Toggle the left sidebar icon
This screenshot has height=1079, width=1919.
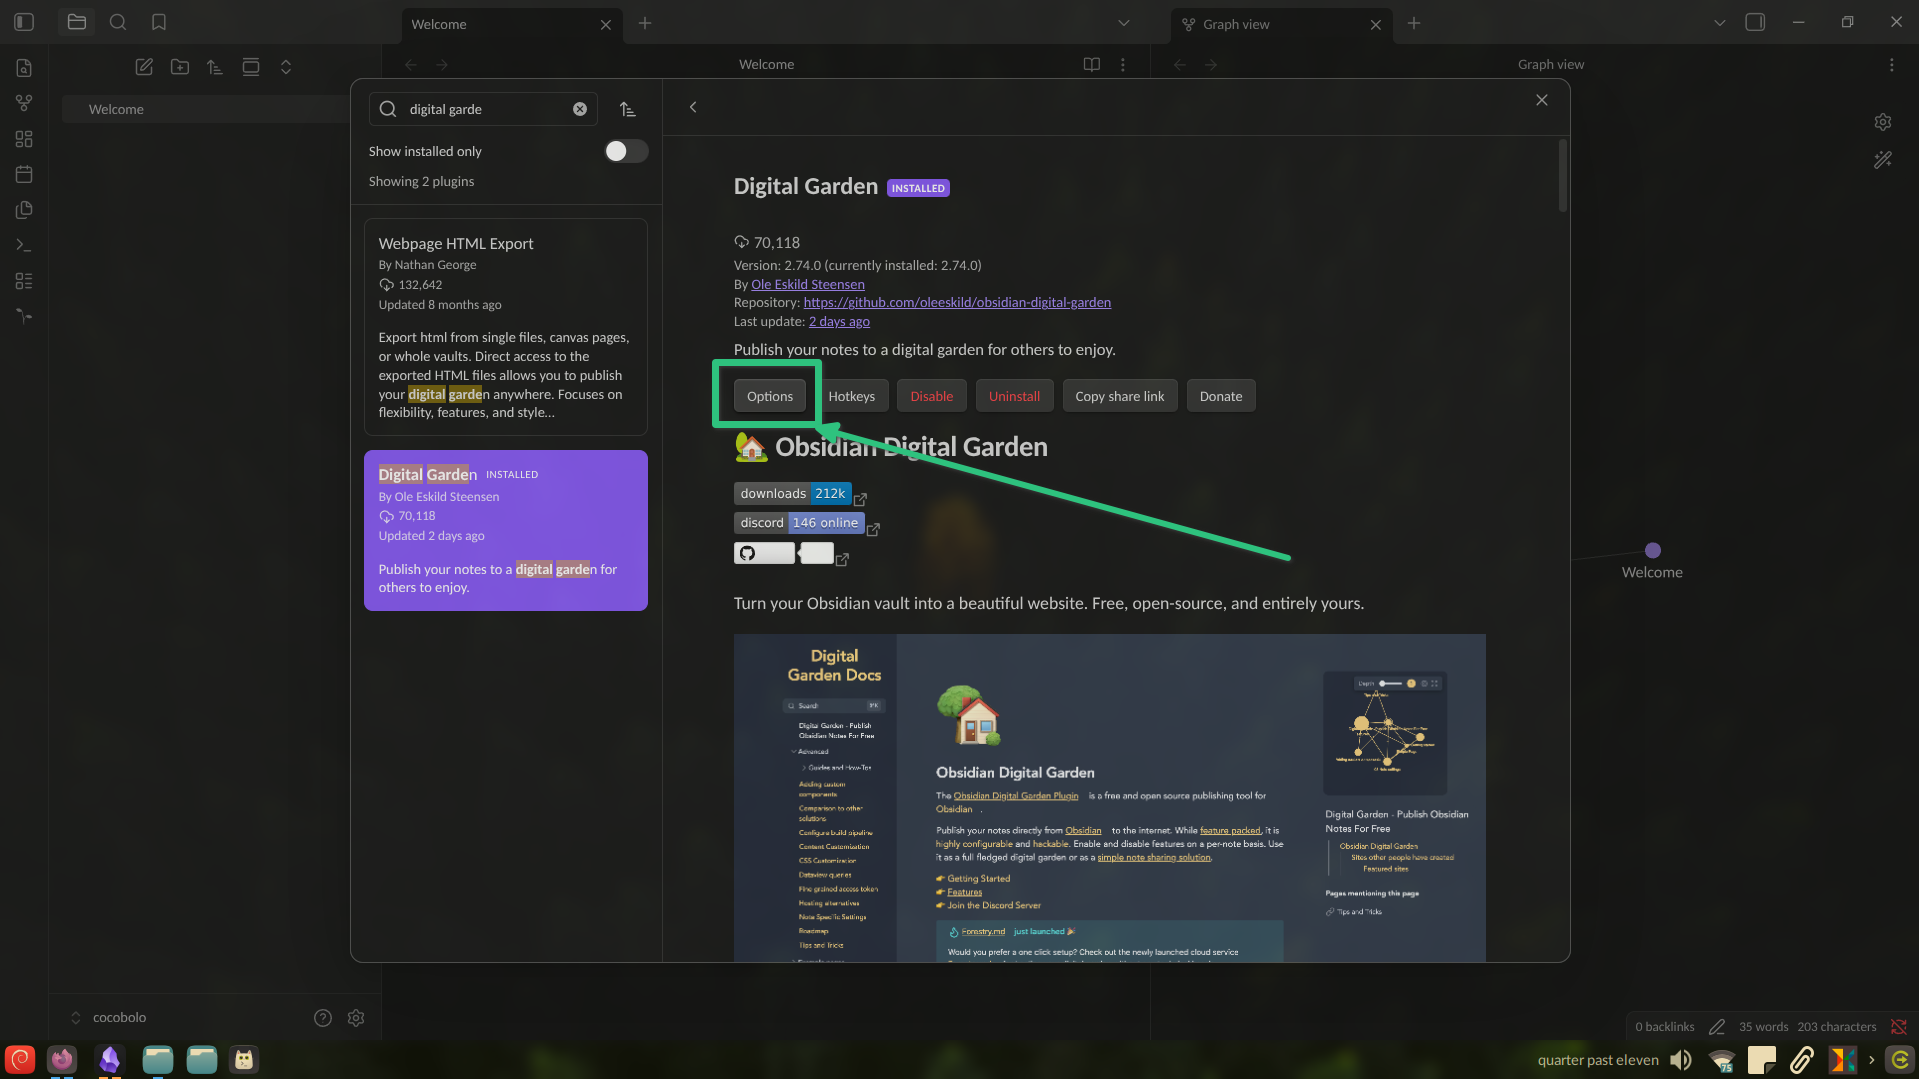coord(24,22)
